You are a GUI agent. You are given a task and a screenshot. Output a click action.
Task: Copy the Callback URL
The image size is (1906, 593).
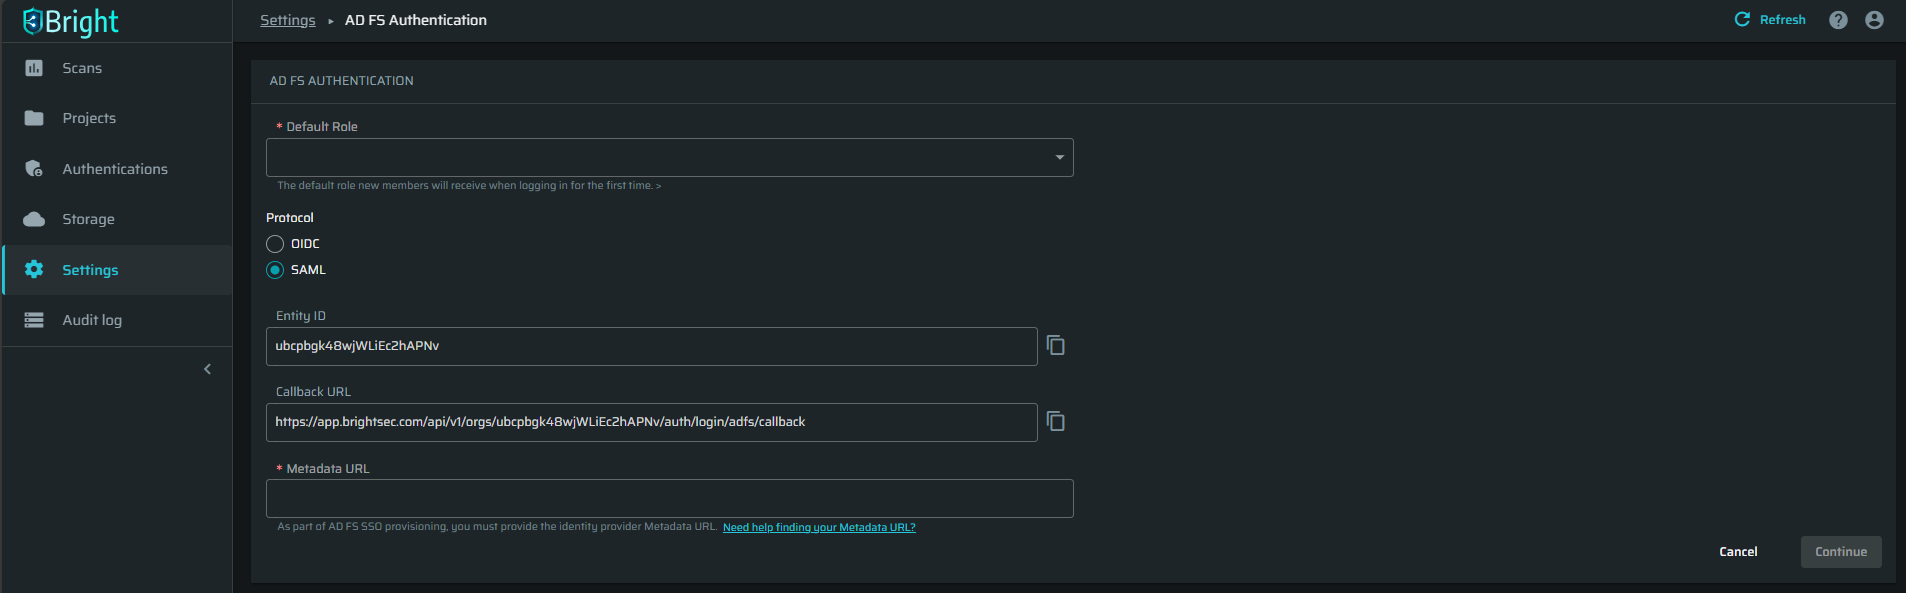click(x=1056, y=421)
